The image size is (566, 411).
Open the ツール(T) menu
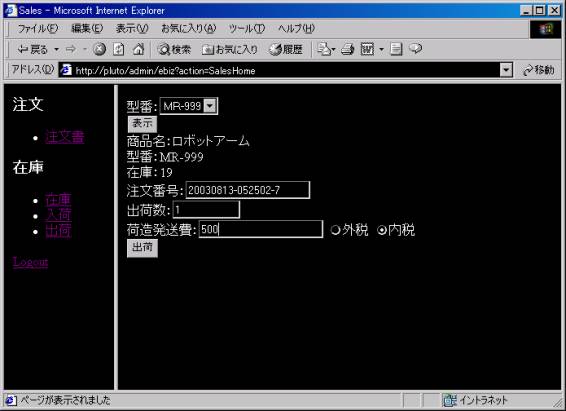pos(247,29)
